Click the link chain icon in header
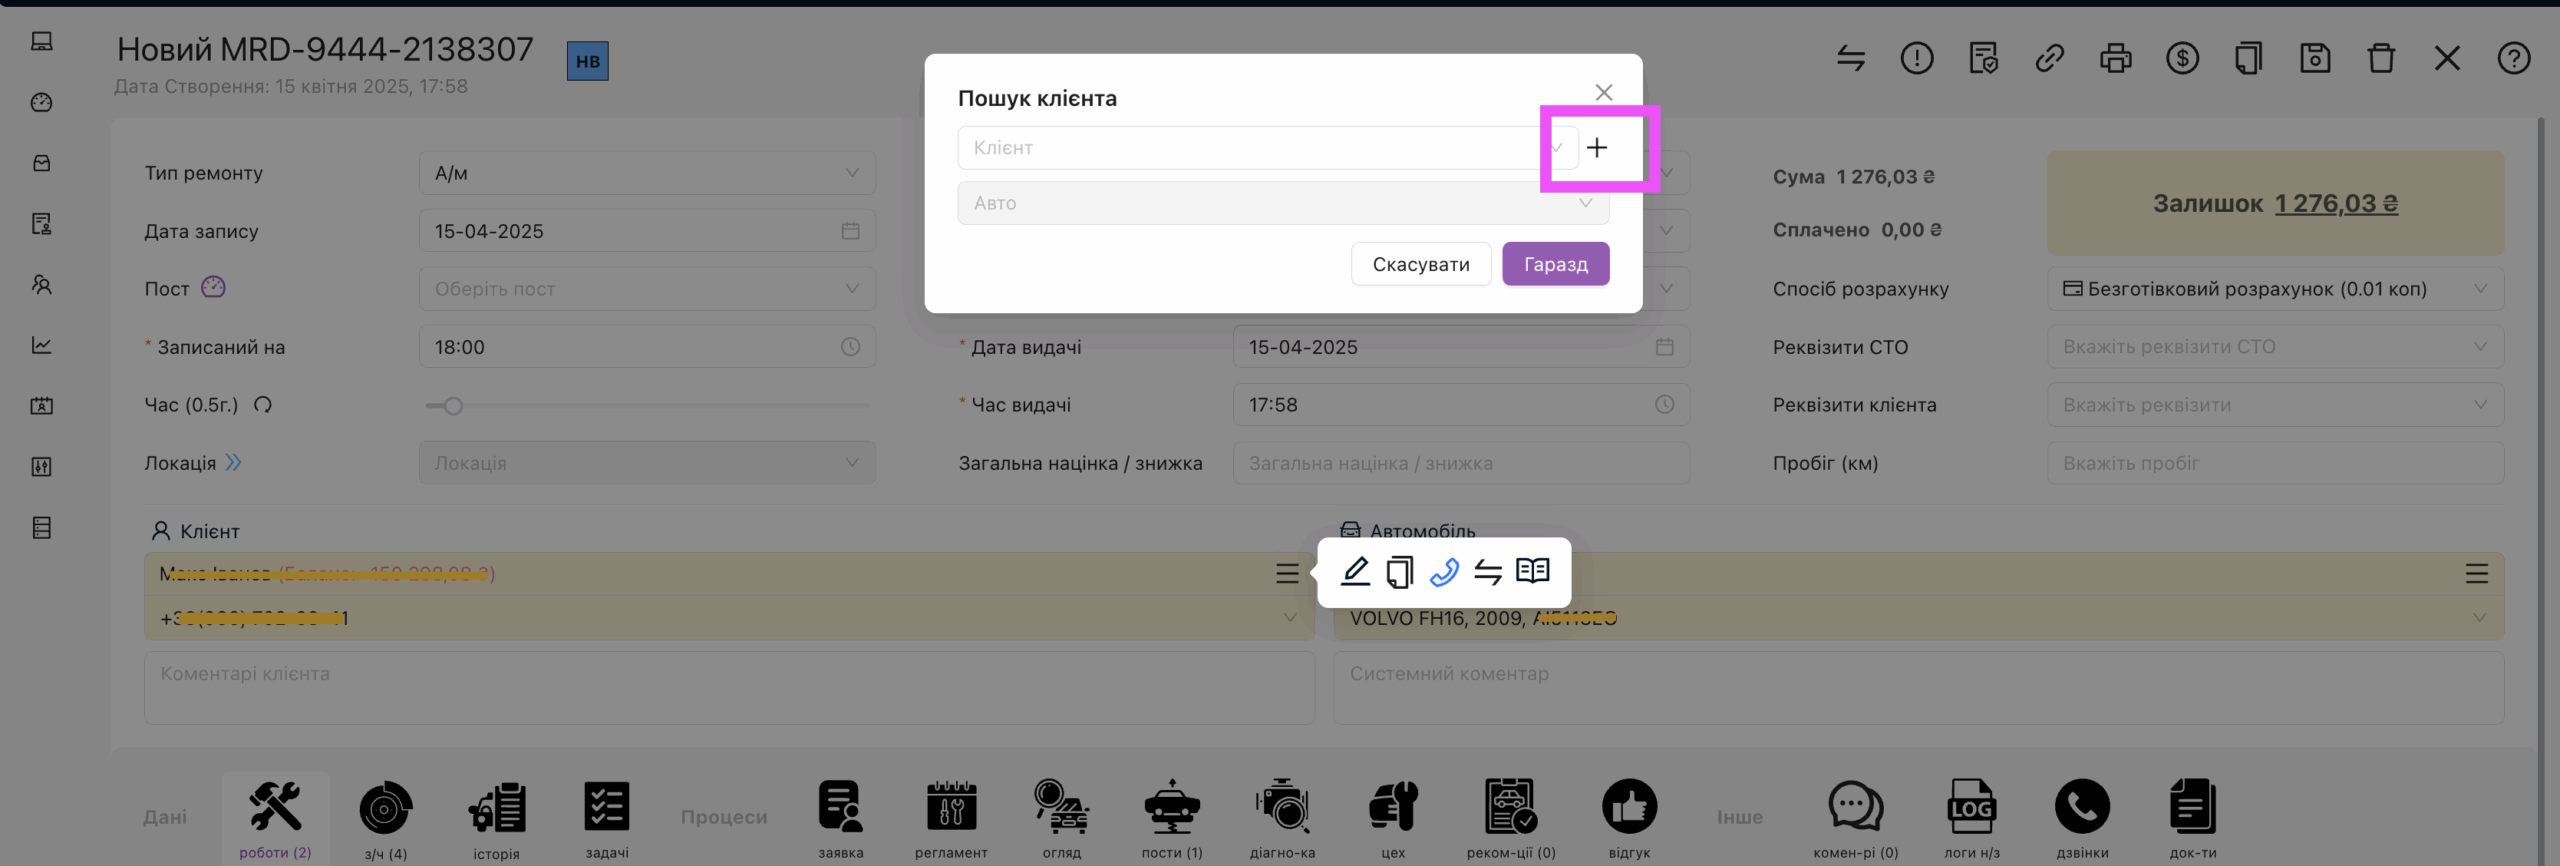The width and height of the screenshot is (2560, 866). (2049, 59)
